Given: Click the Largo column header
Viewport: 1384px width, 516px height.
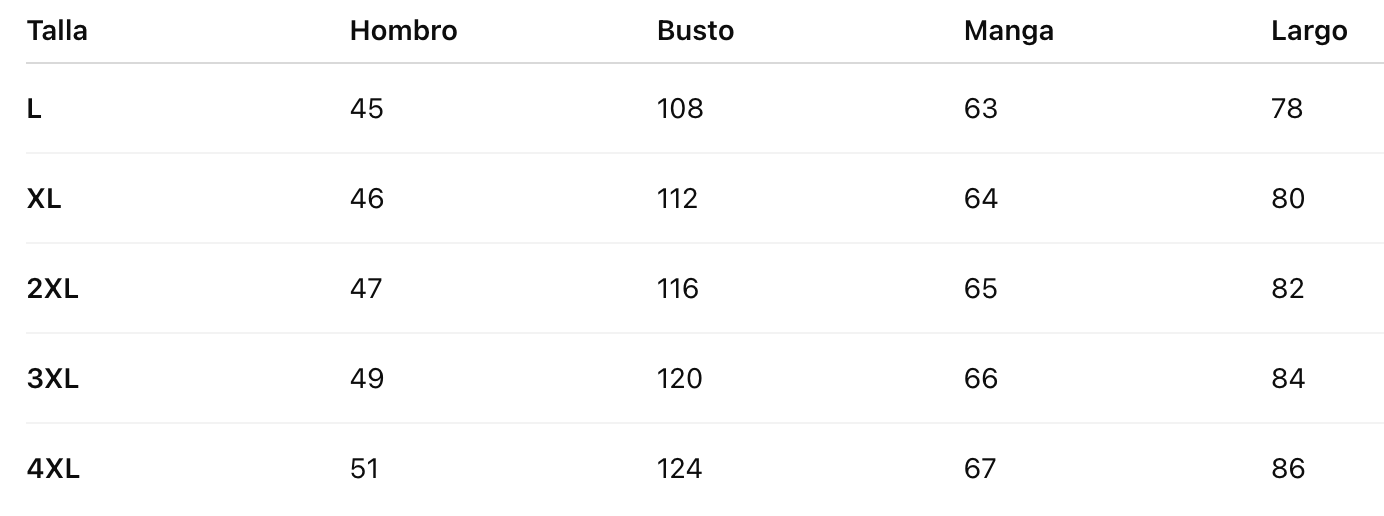Looking at the screenshot, I should point(1309,31).
